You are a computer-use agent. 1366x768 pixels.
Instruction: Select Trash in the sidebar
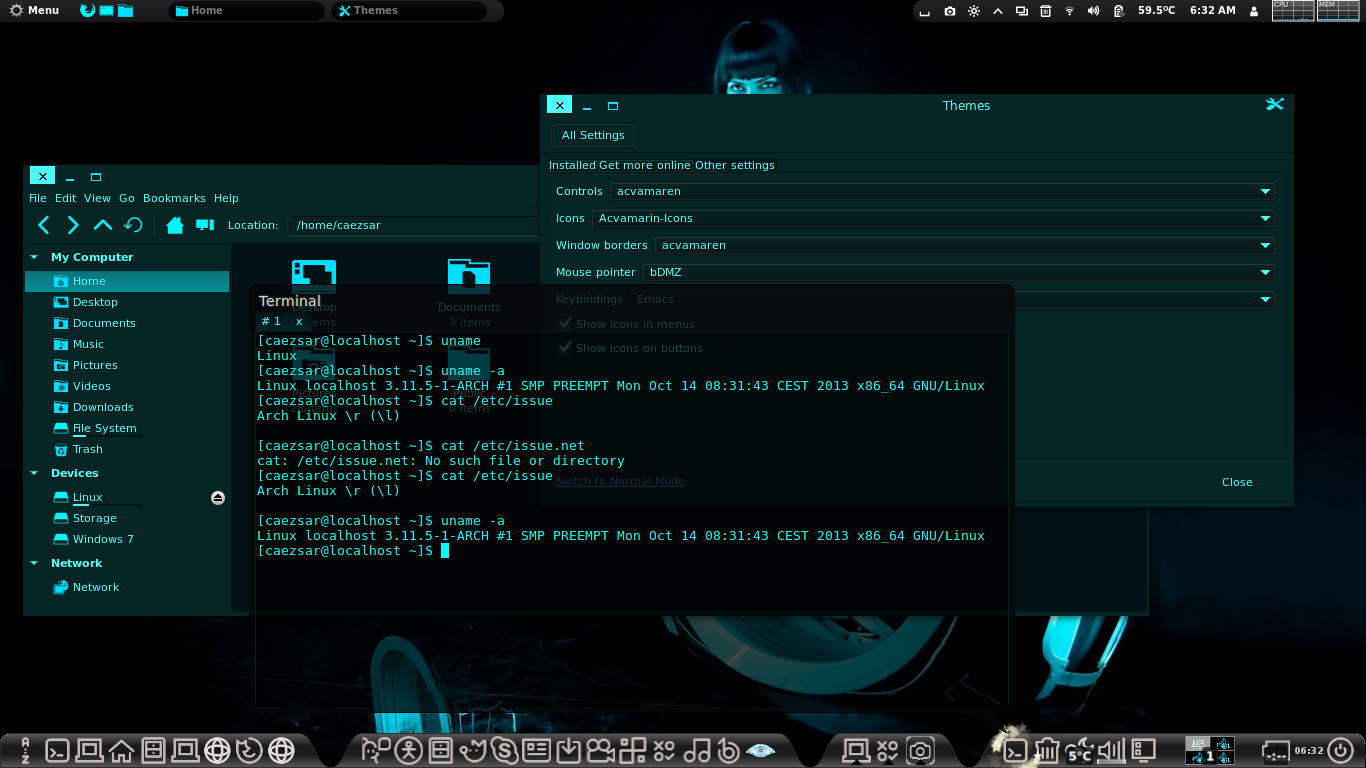pos(88,449)
